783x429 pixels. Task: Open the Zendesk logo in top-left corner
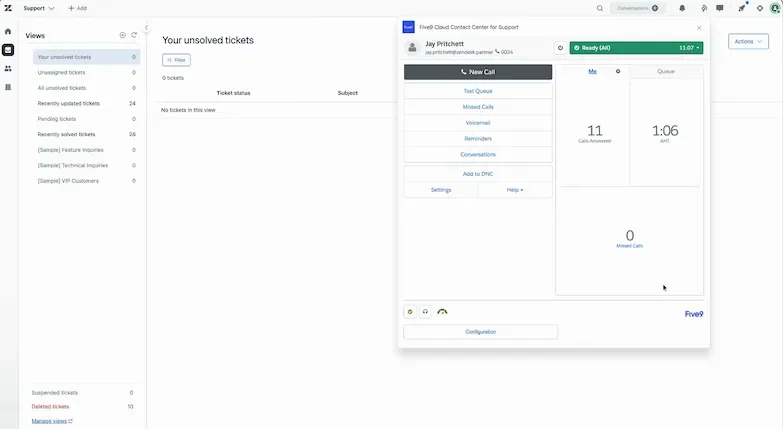8,8
